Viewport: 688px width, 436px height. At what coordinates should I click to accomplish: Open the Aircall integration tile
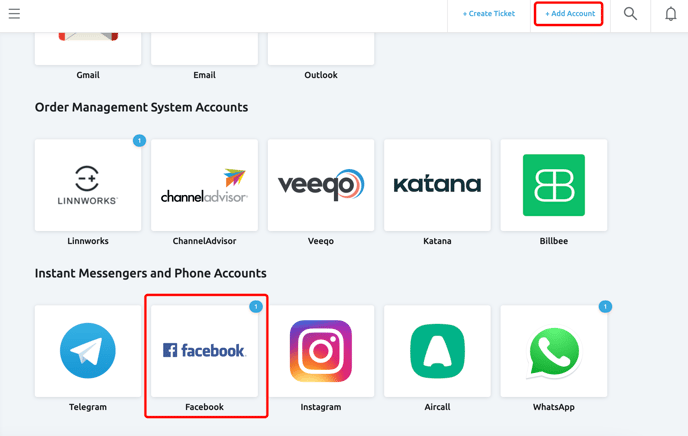pyautogui.click(x=437, y=352)
